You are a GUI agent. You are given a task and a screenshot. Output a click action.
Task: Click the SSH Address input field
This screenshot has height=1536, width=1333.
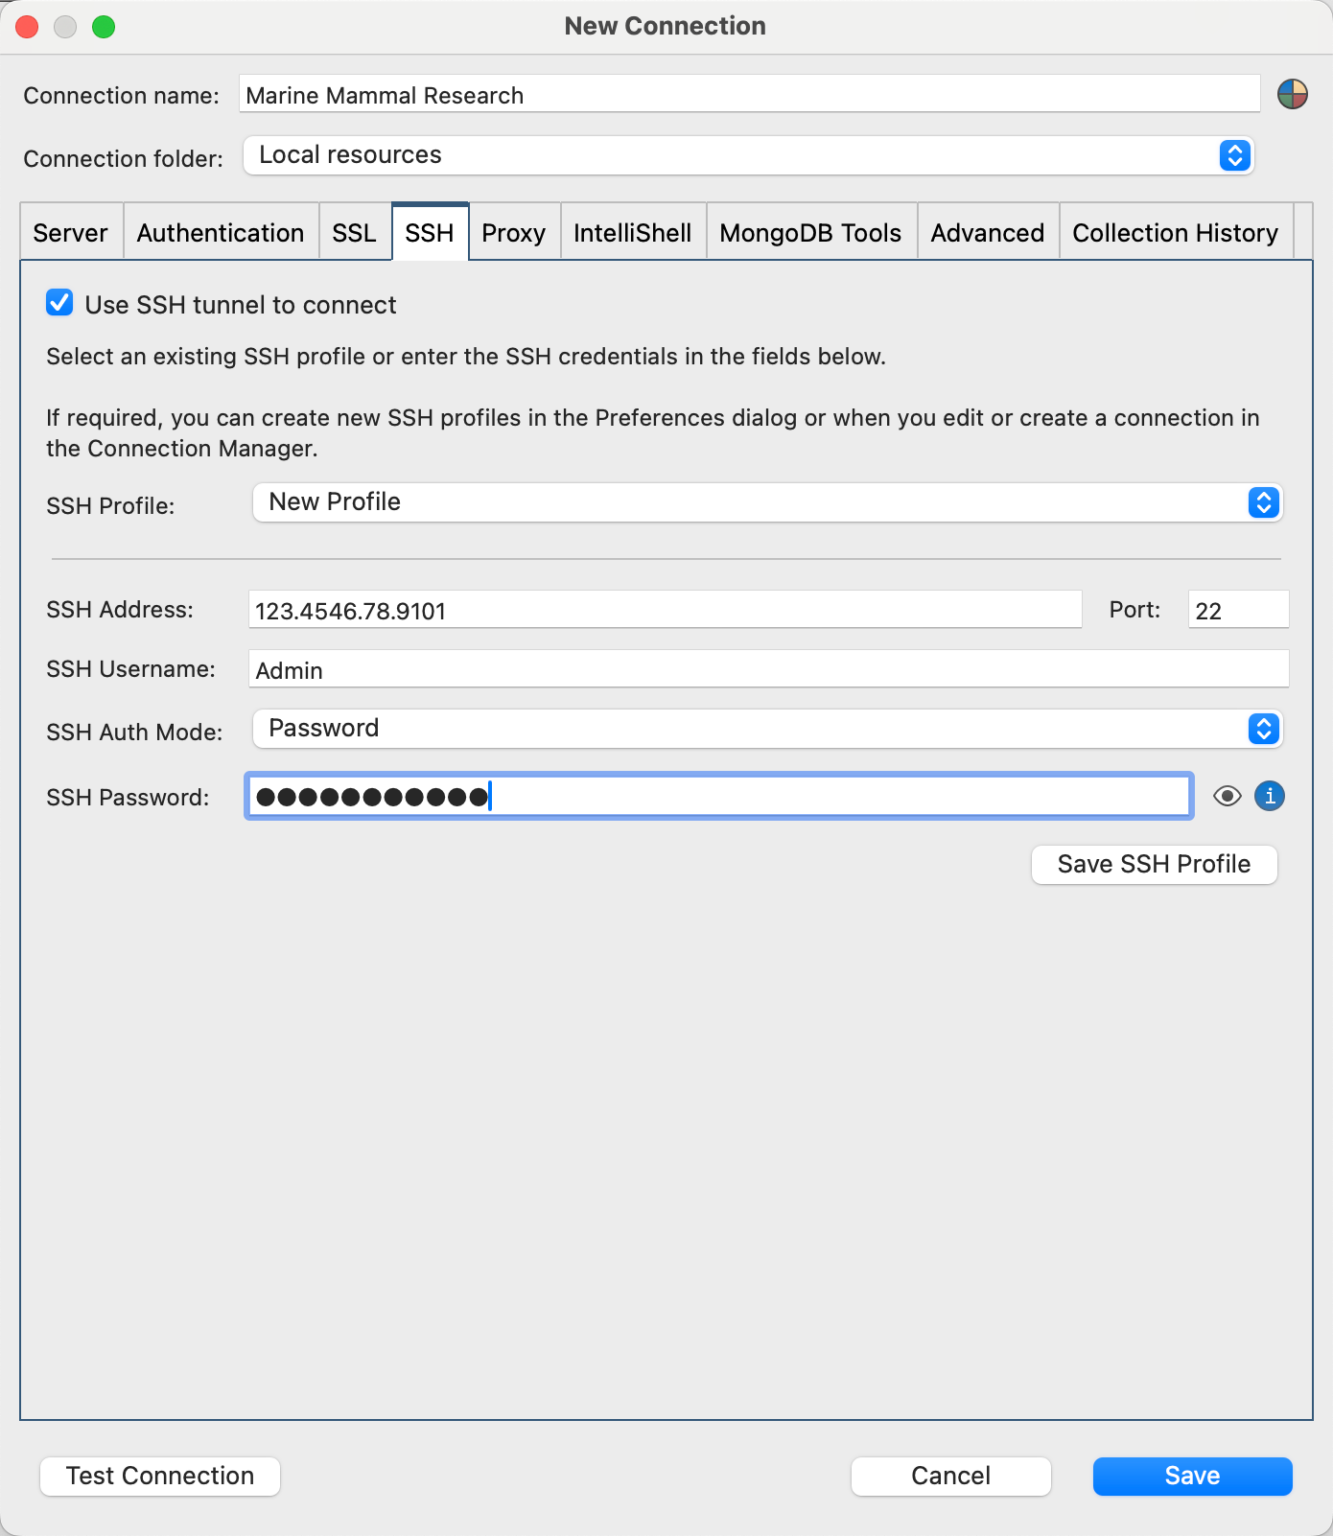pyautogui.click(x=664, y=609)
